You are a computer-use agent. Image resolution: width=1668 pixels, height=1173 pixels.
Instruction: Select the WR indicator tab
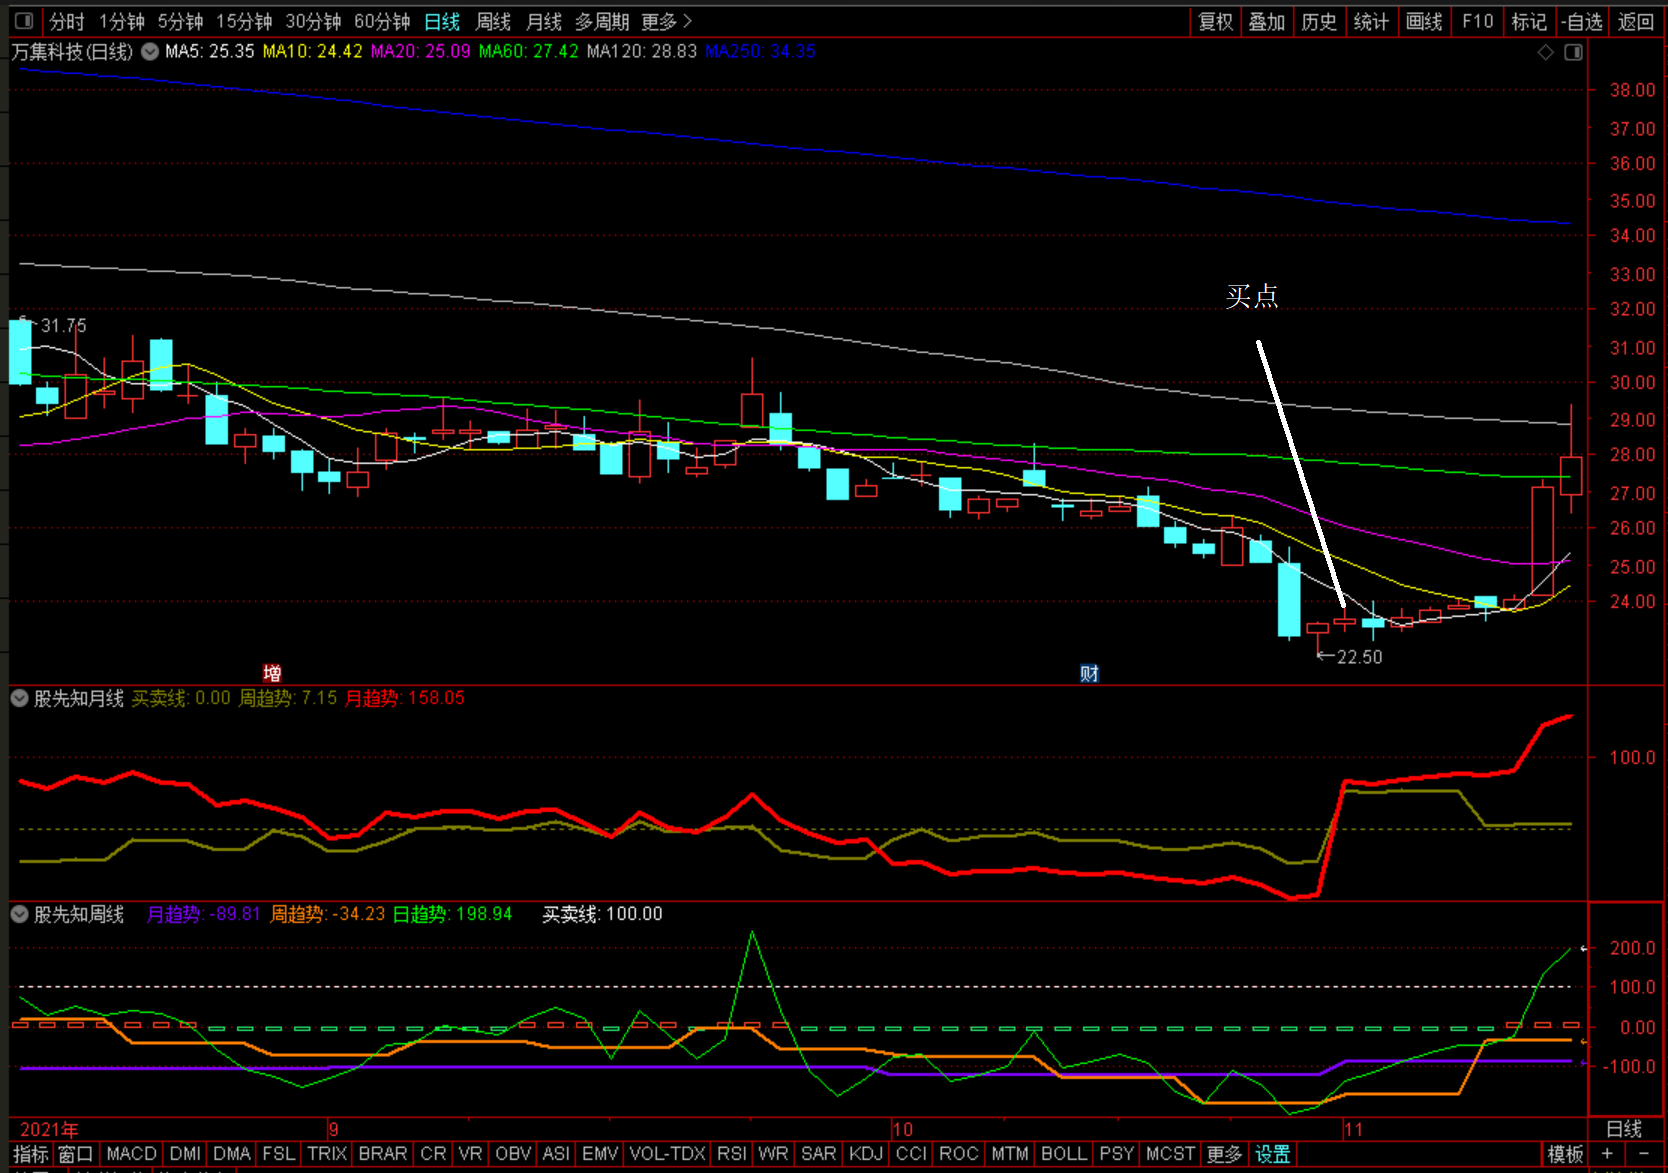click(x=773, y=1154)
